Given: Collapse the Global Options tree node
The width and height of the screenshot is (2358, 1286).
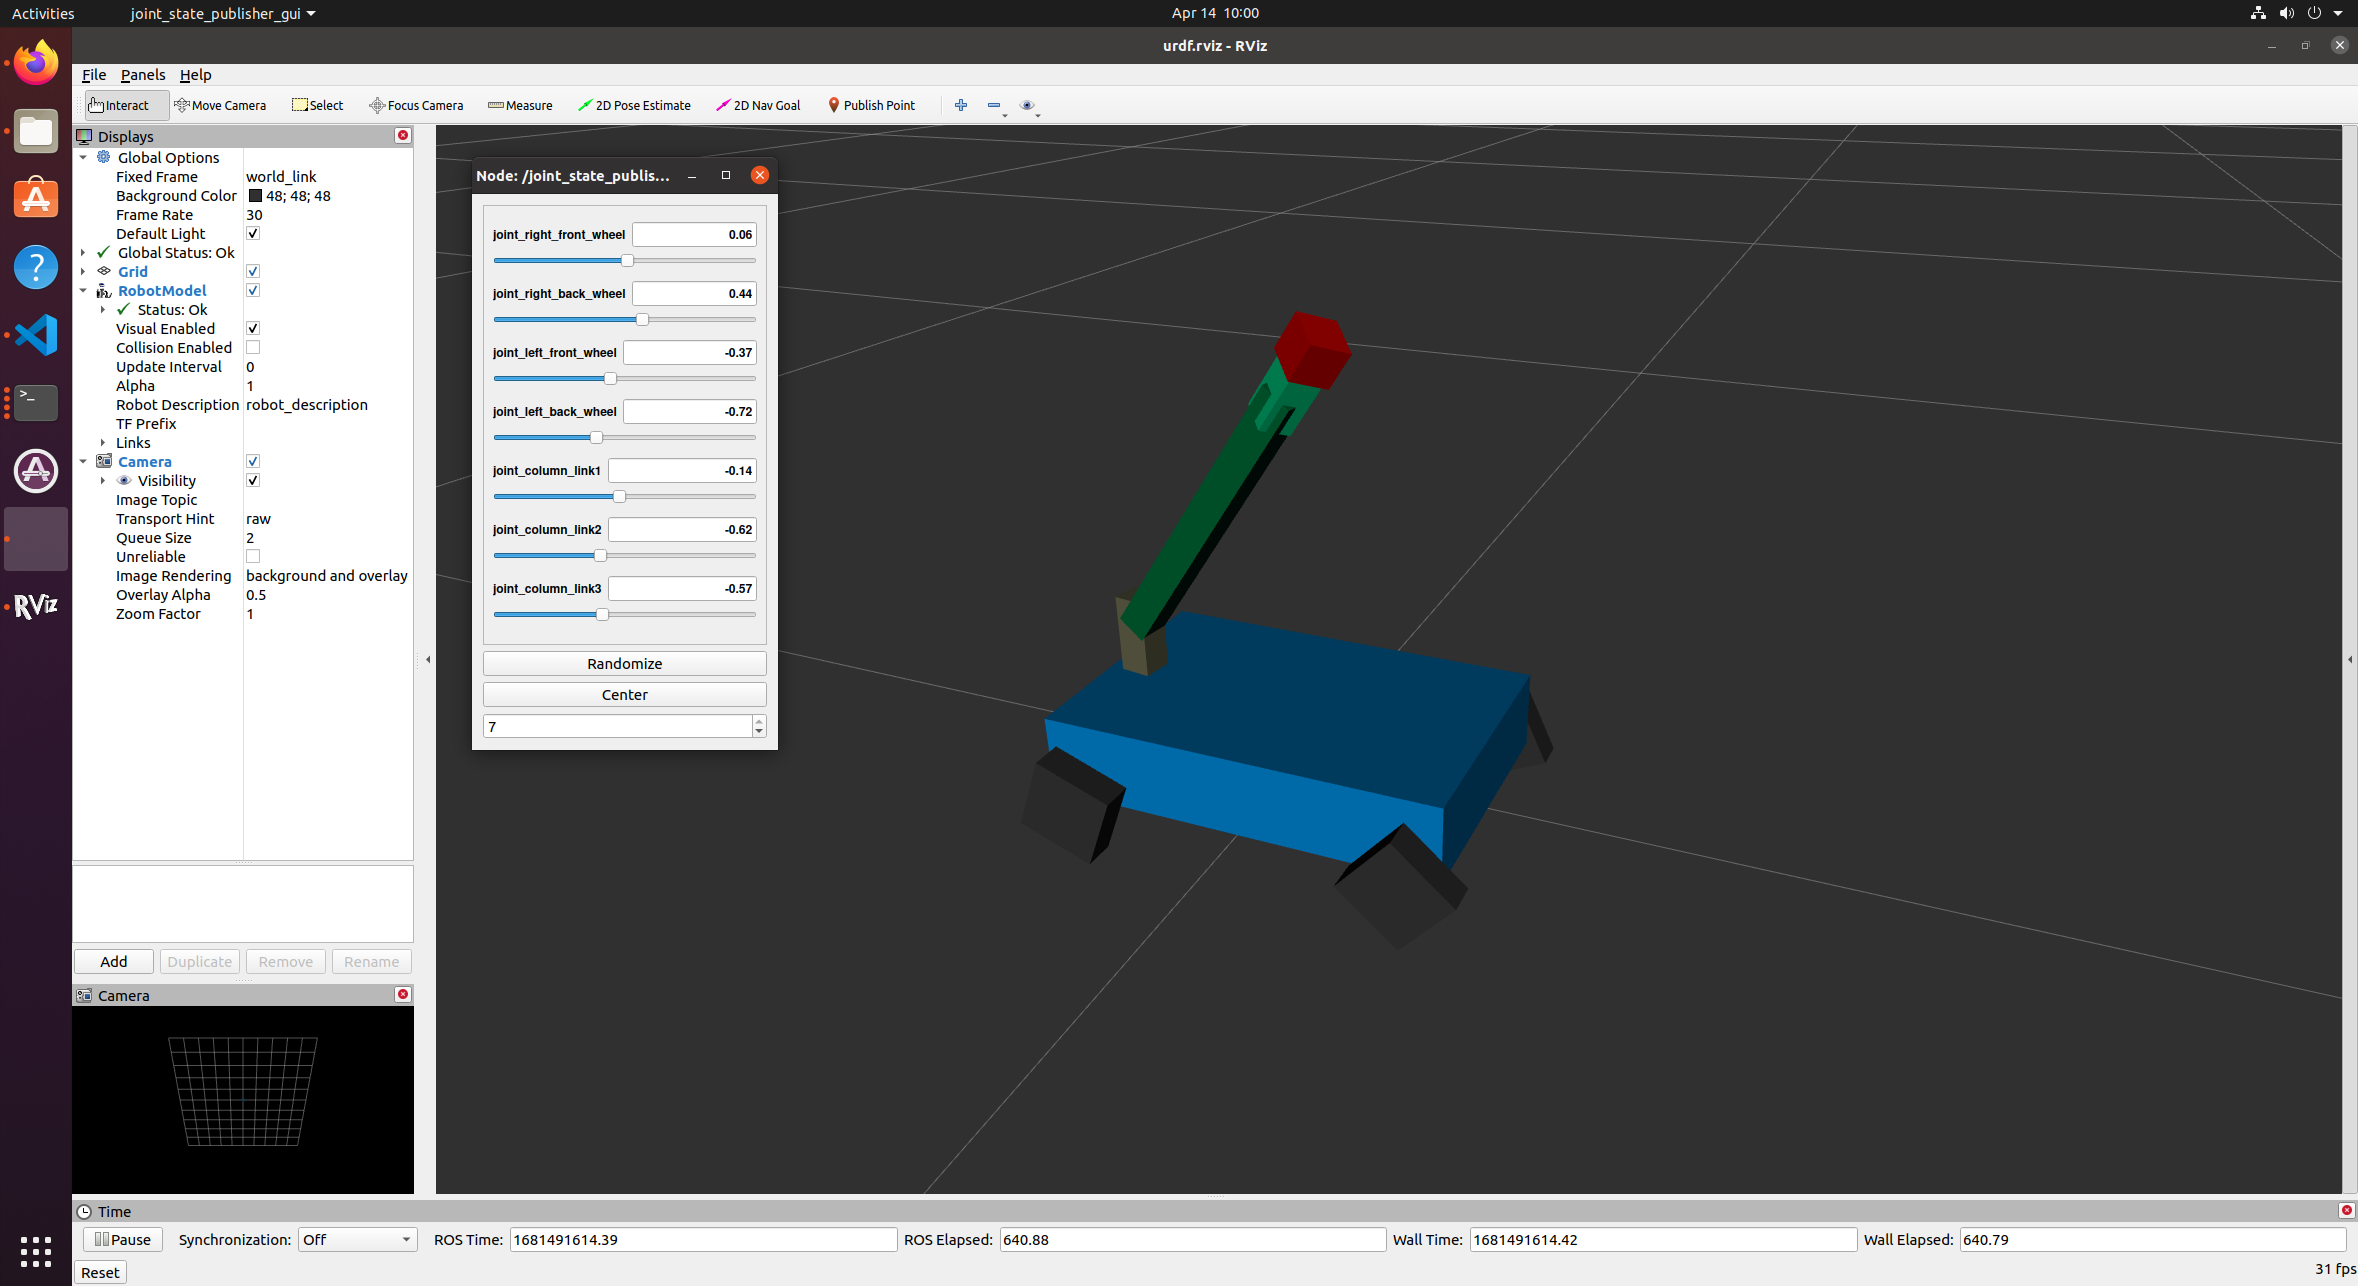Looking at the screenshot, I should tap(83, 157).
